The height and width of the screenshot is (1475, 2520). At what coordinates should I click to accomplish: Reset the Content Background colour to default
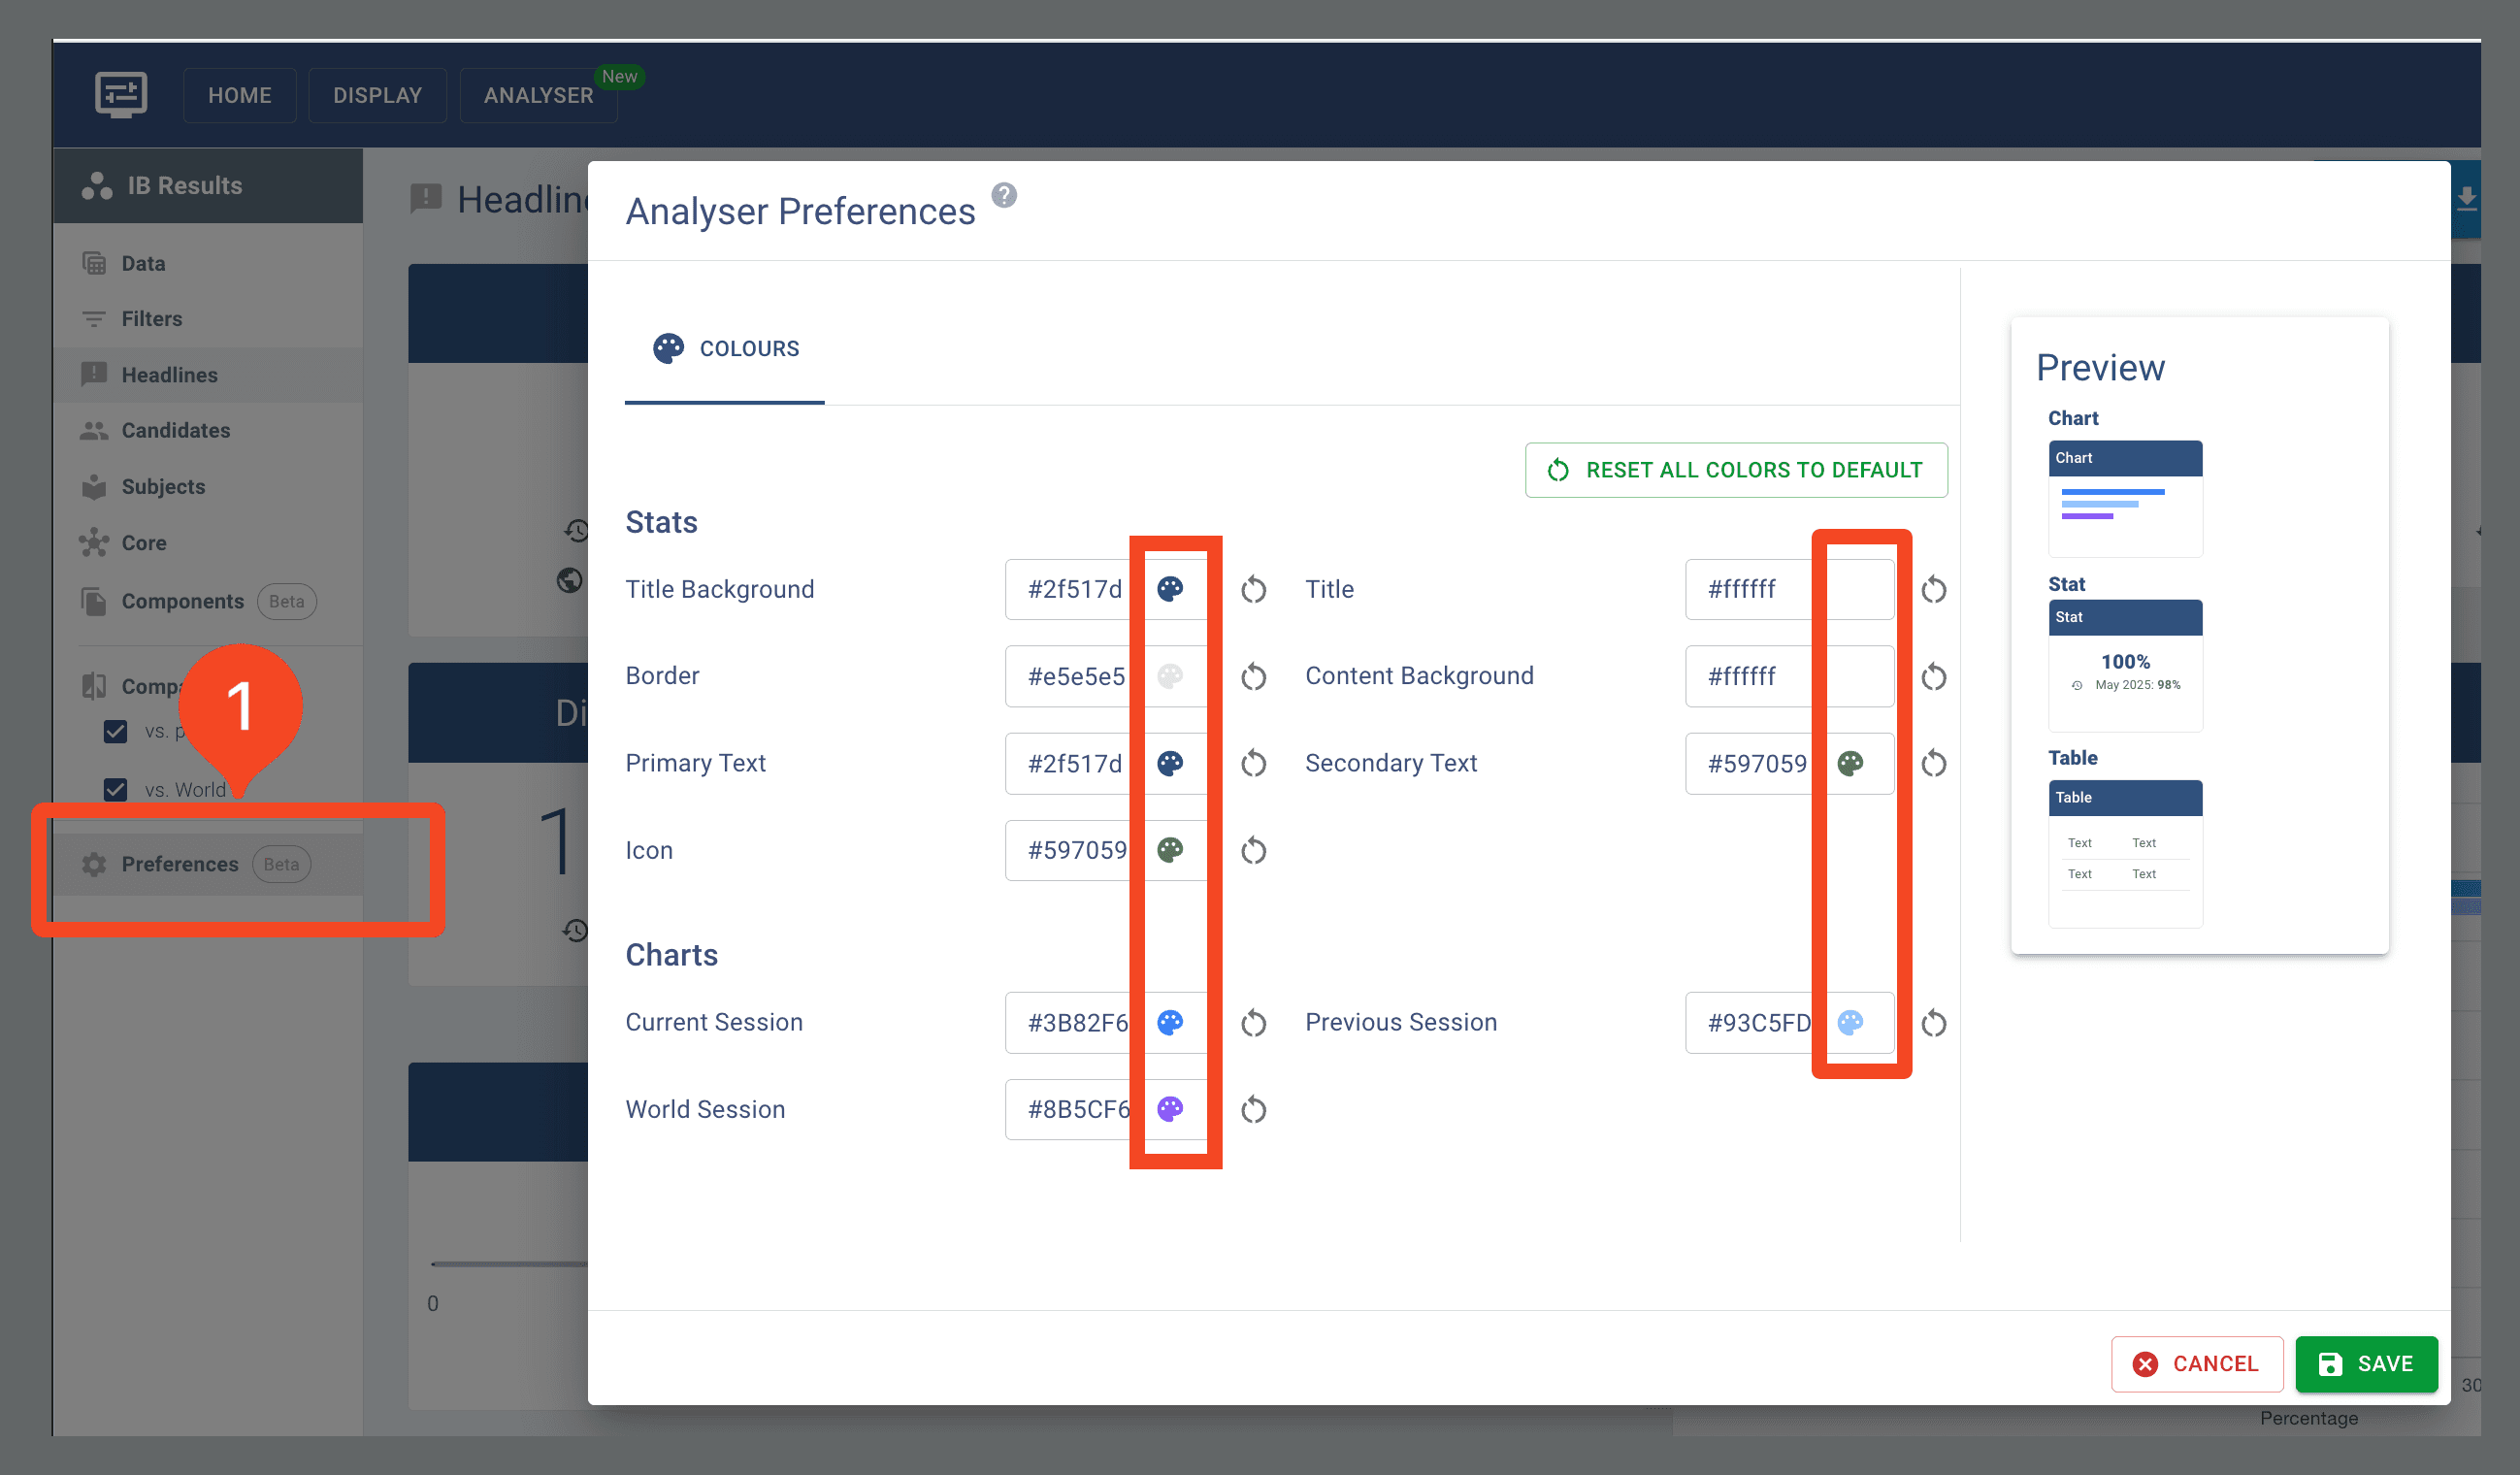(1933, 676)
